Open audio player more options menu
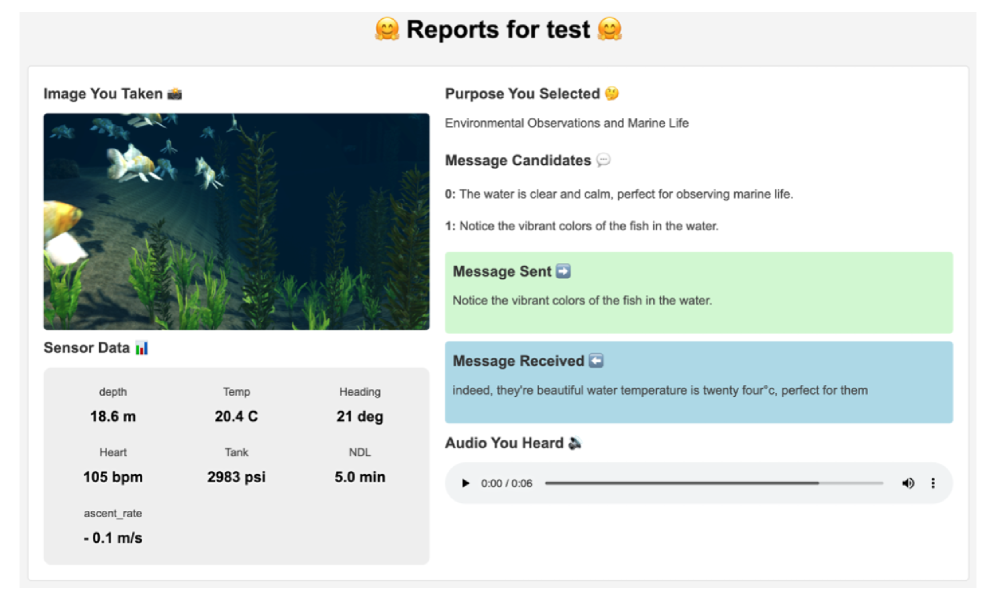The height and width of the screenshot is (602, 997). pyautogui.click(x=933, y=483)
